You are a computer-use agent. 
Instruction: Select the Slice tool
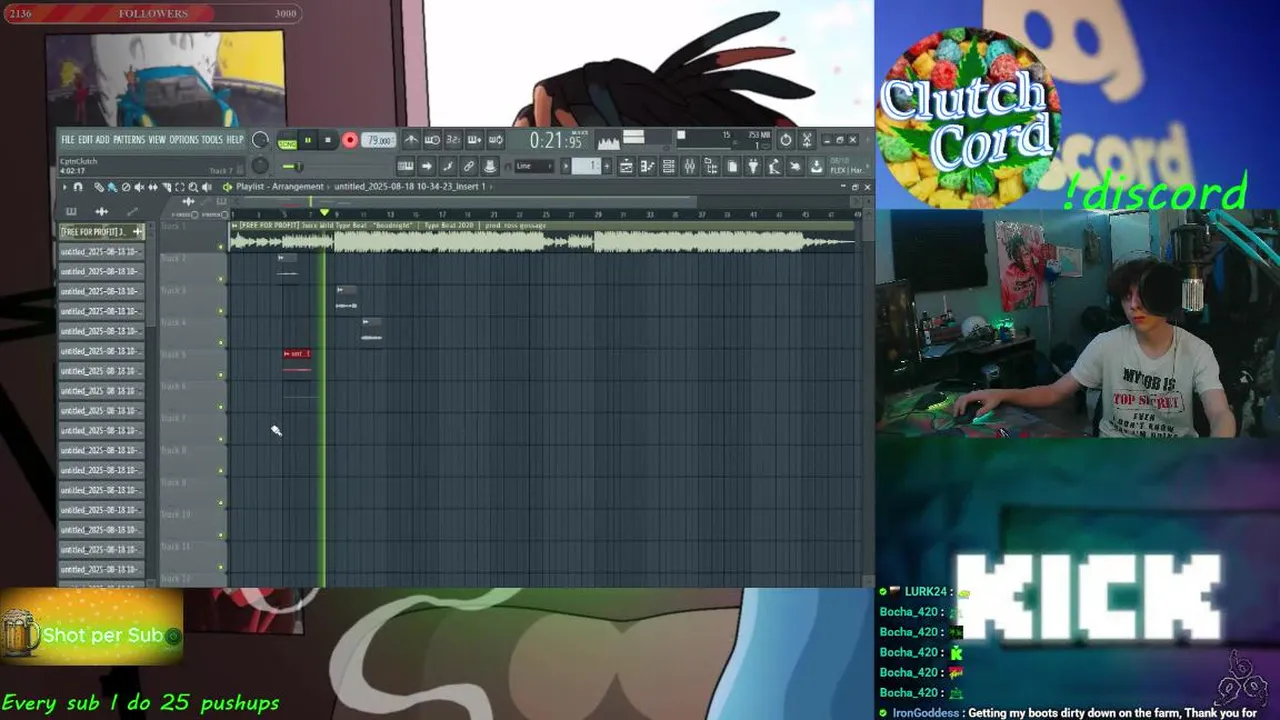pyautogui.click(x=166, y=187)
